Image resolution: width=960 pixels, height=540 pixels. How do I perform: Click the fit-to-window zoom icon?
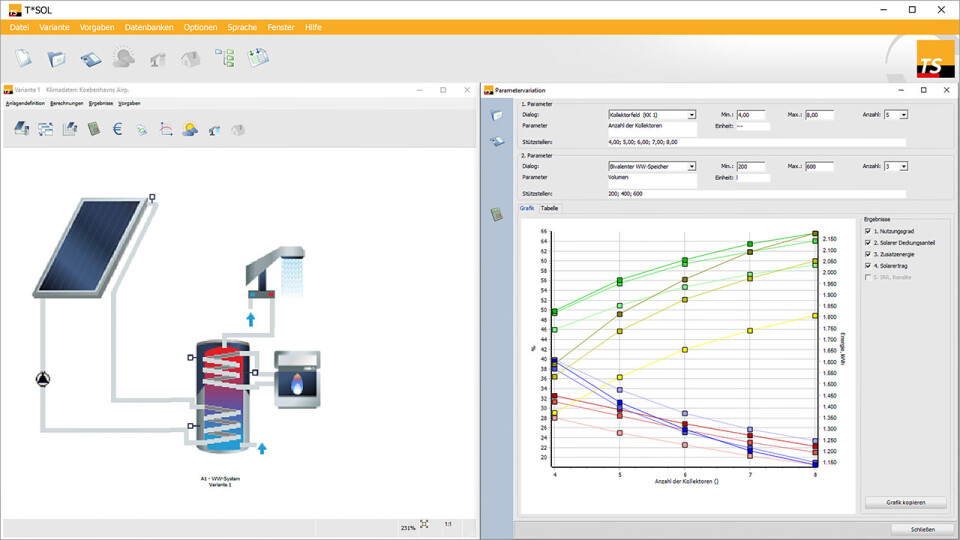(425, 524)
